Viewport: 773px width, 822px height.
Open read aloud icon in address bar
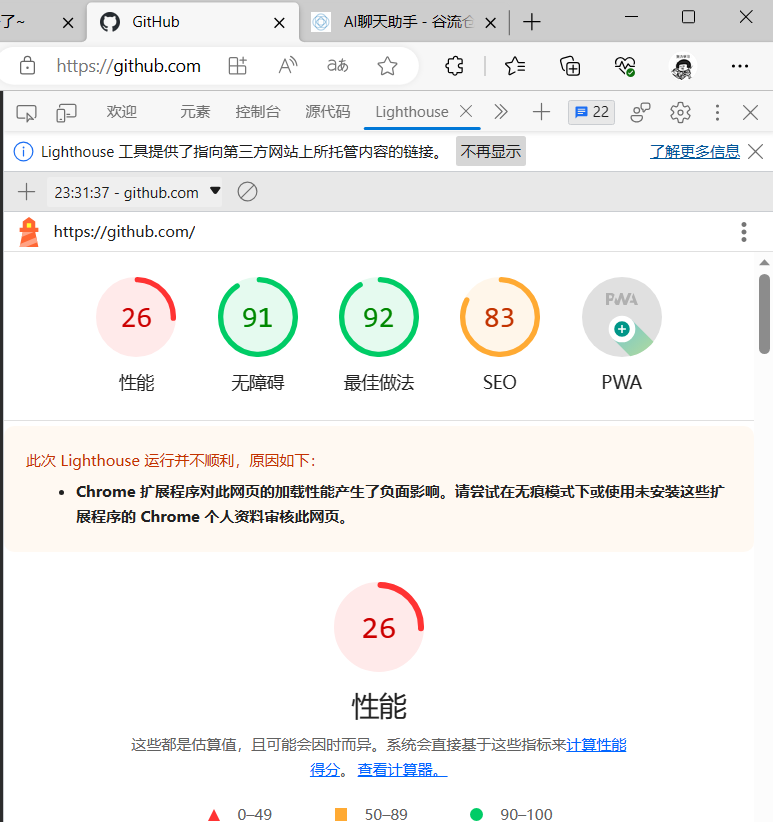click(288, 66)
